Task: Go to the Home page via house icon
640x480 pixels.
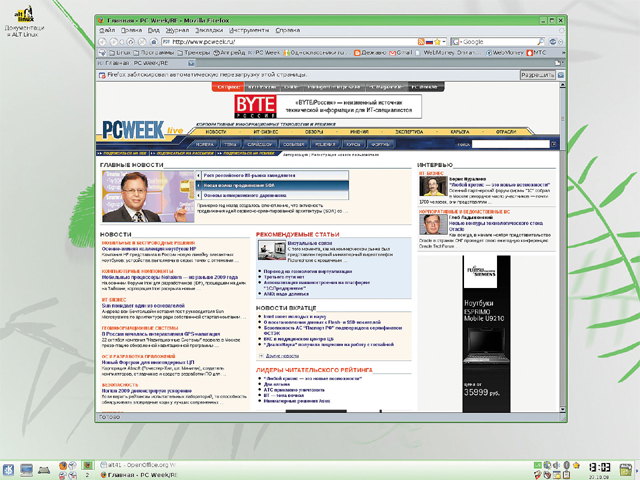Action: tap(153, 42)
